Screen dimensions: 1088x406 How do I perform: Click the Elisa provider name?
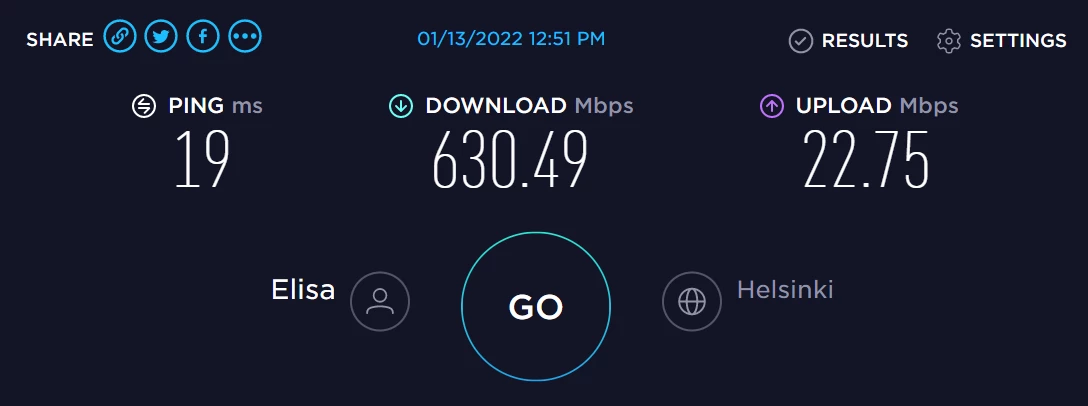pos(303,289)
